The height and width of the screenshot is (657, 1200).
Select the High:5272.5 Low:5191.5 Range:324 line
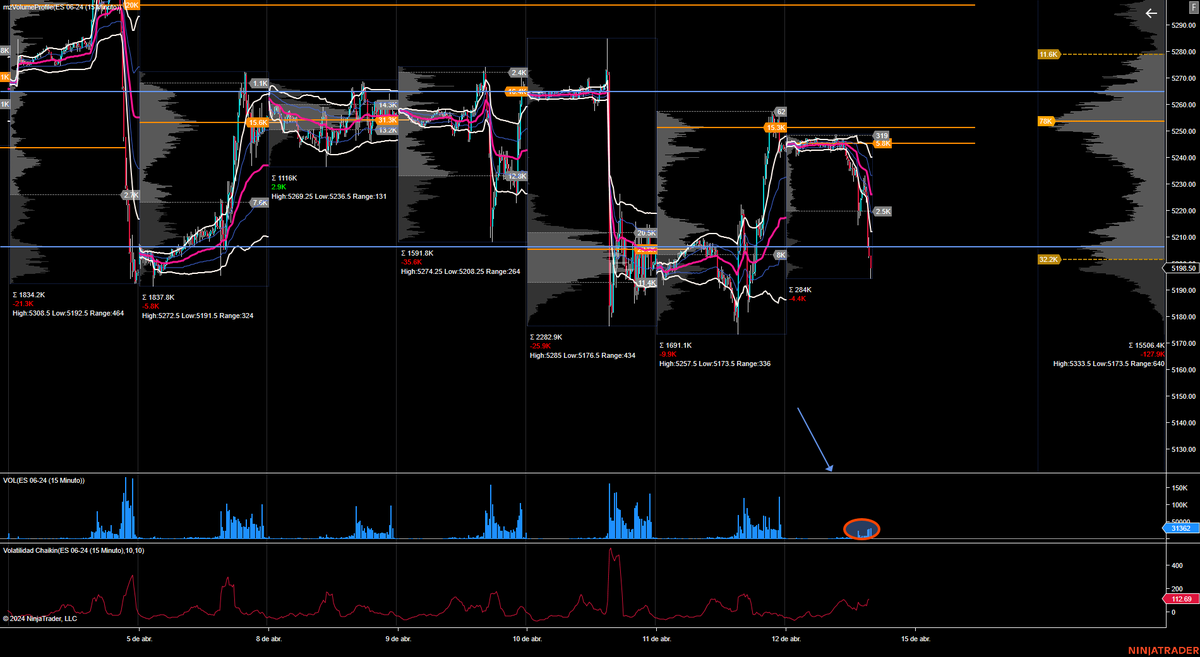pos(198,315)
